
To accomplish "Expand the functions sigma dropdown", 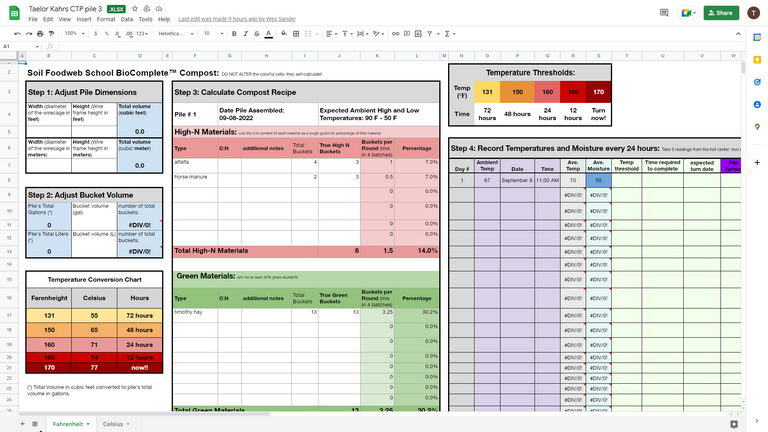I will (450, 34).
